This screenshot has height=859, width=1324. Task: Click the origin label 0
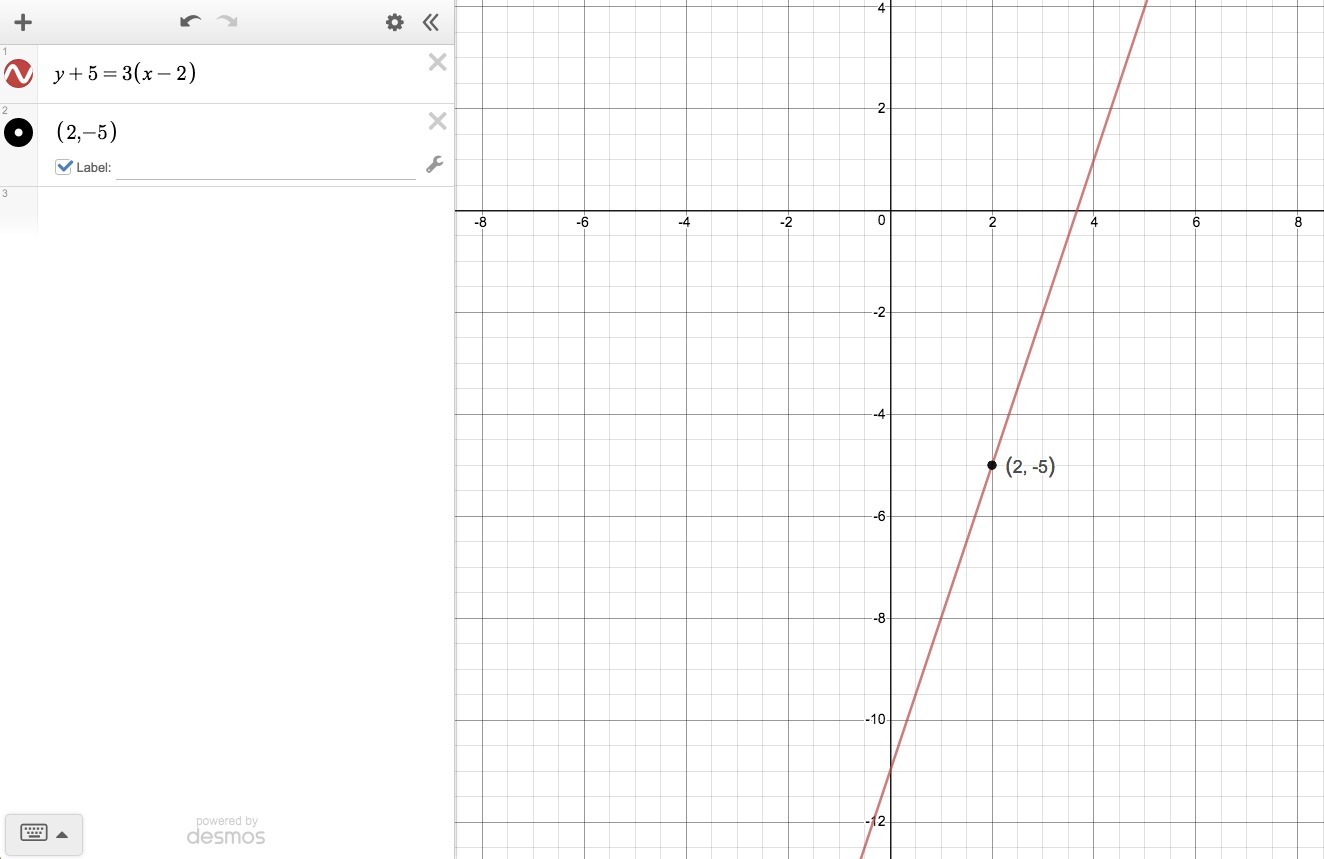click(x=882, y=221)
